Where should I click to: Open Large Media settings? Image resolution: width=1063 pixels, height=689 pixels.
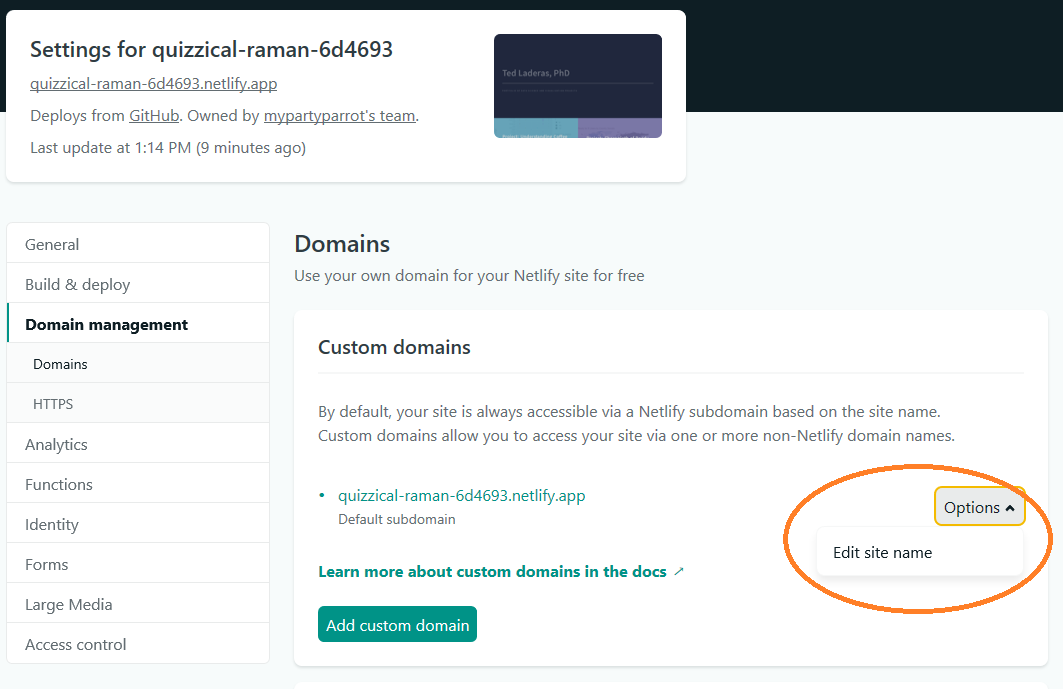138,604
